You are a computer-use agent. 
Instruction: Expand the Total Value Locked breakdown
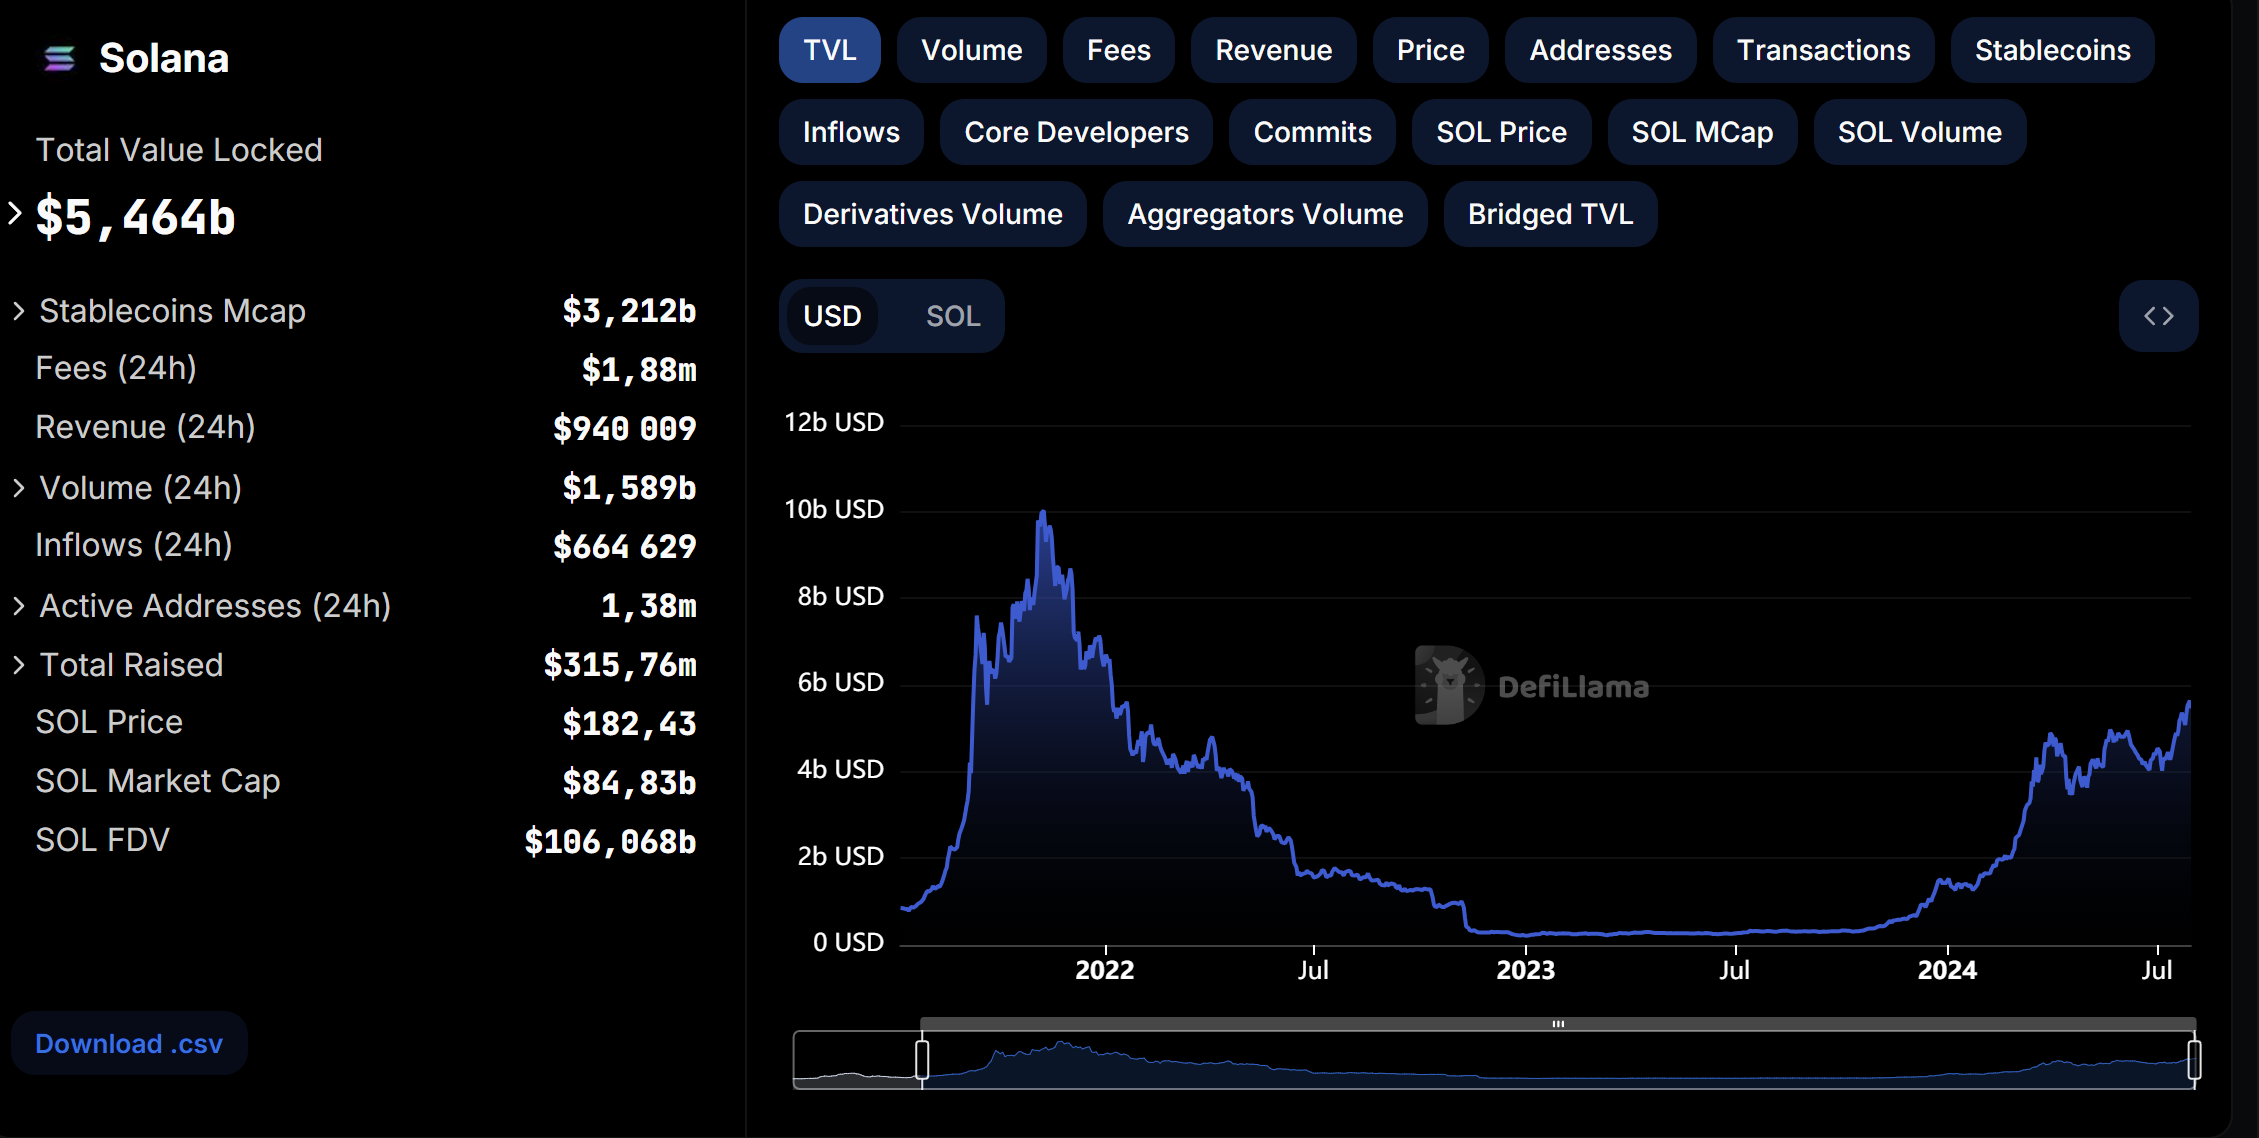pyautogui.click(x=15, y=213)
